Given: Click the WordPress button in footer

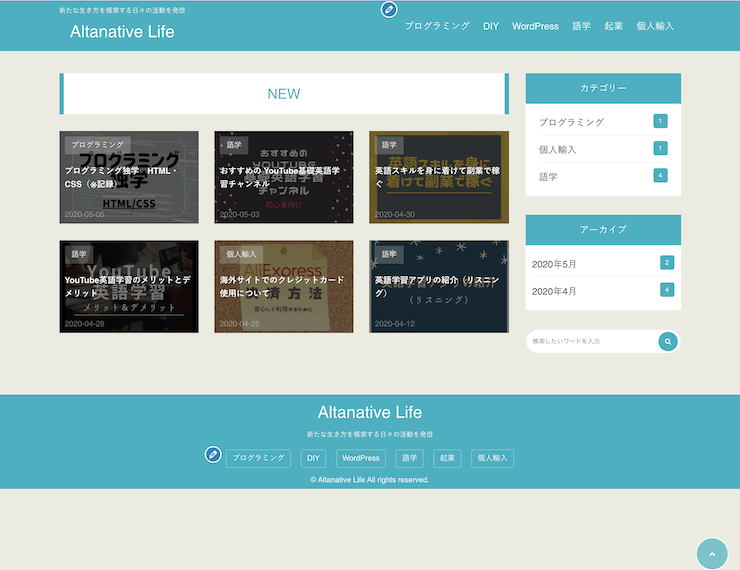Looking at the screenshot, I should 361,458.
